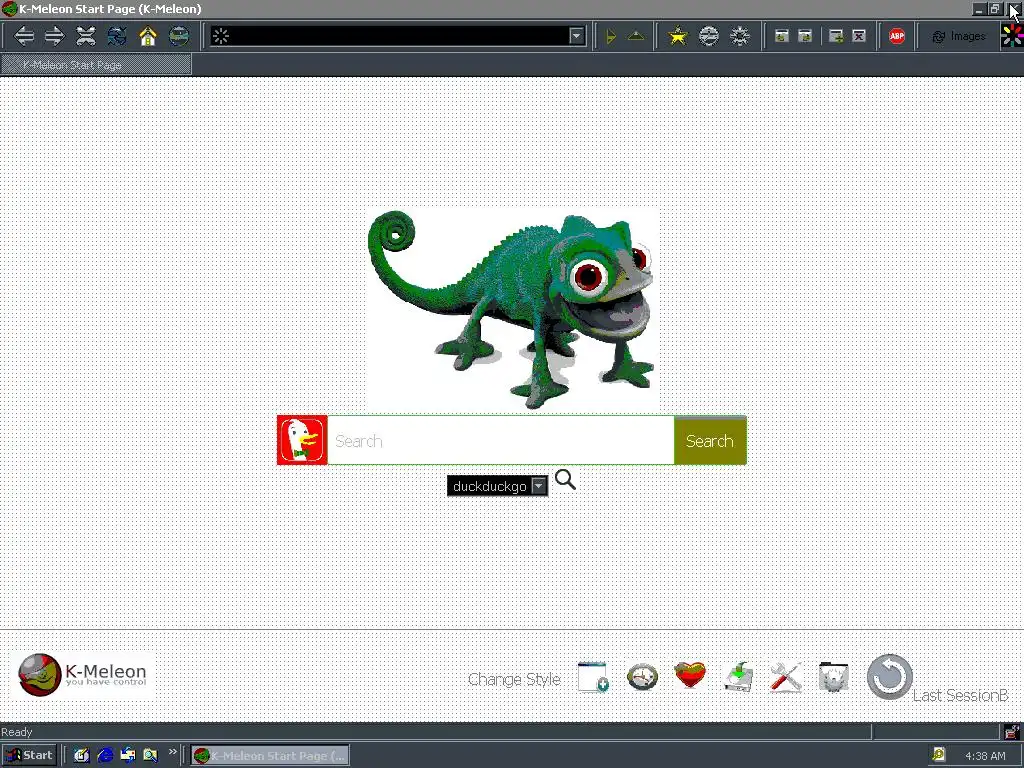Open preferences via wrench screwdriver icon
The height and width of the screenshot is (768, 1024).
(786, 677)
